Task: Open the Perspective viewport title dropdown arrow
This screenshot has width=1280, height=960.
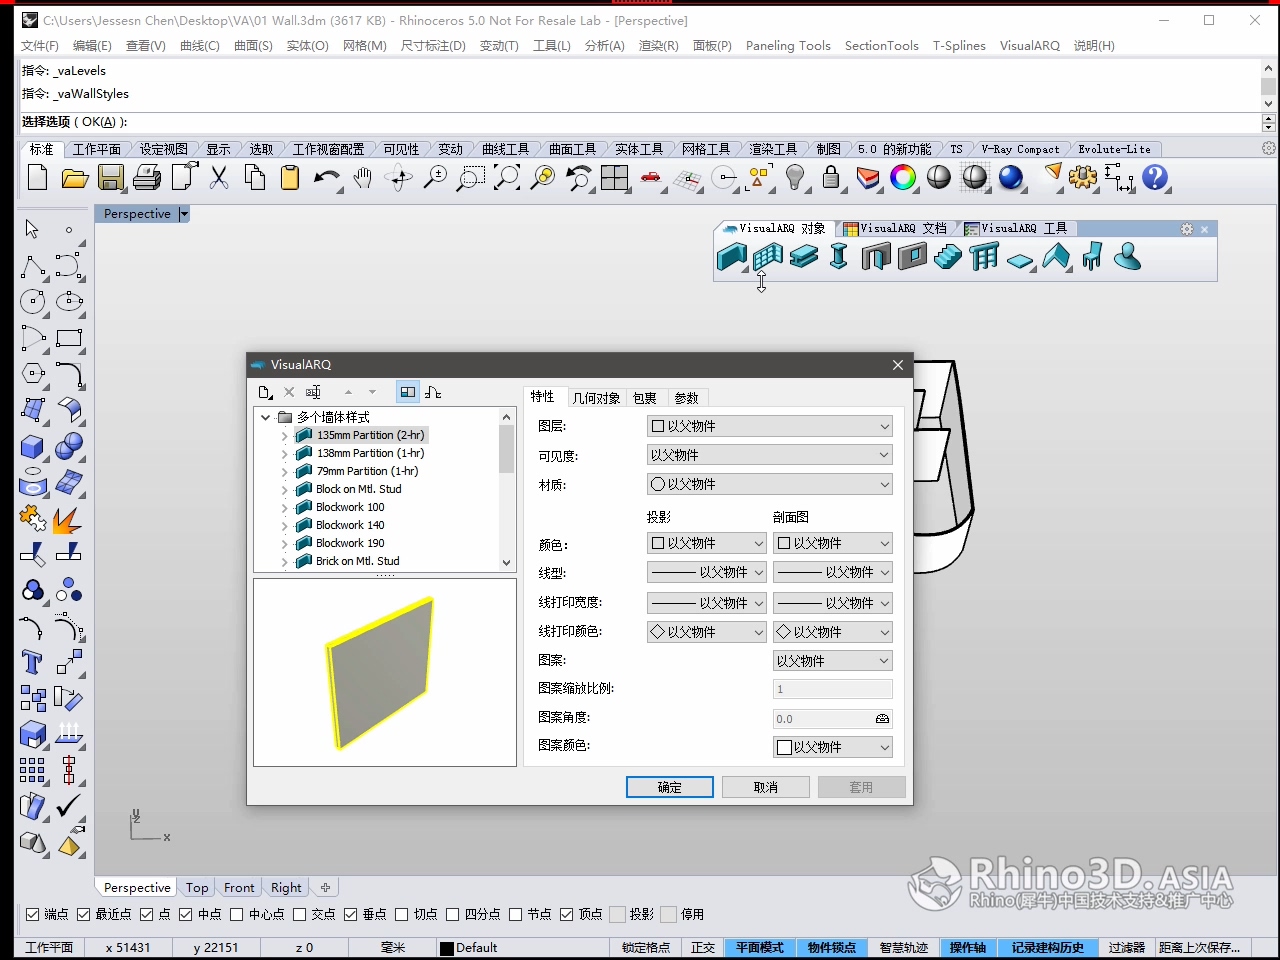Action: [184, 214]
